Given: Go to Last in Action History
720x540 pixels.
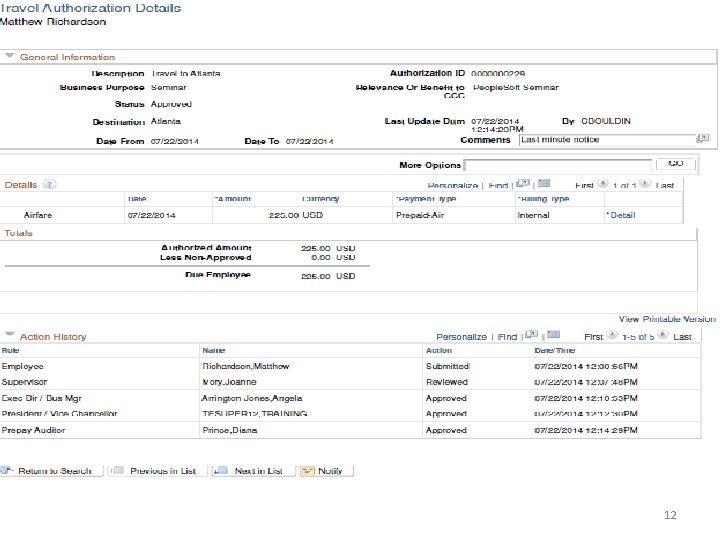Looking at the screenshot, I should tap(682, 337).
